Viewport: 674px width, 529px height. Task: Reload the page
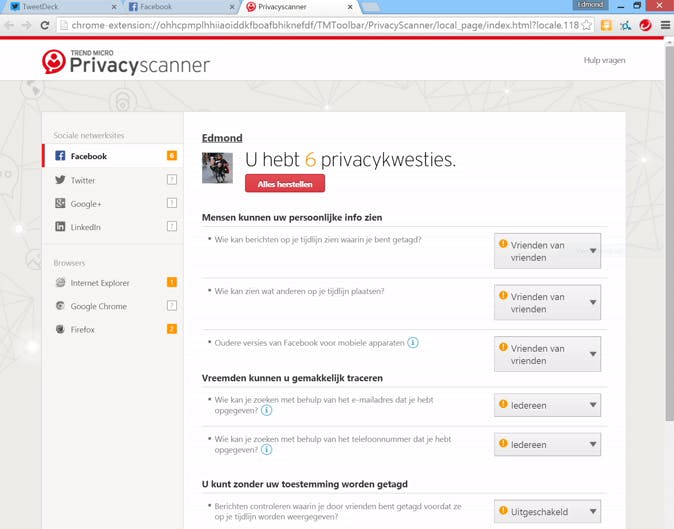[x=45, y=25]
